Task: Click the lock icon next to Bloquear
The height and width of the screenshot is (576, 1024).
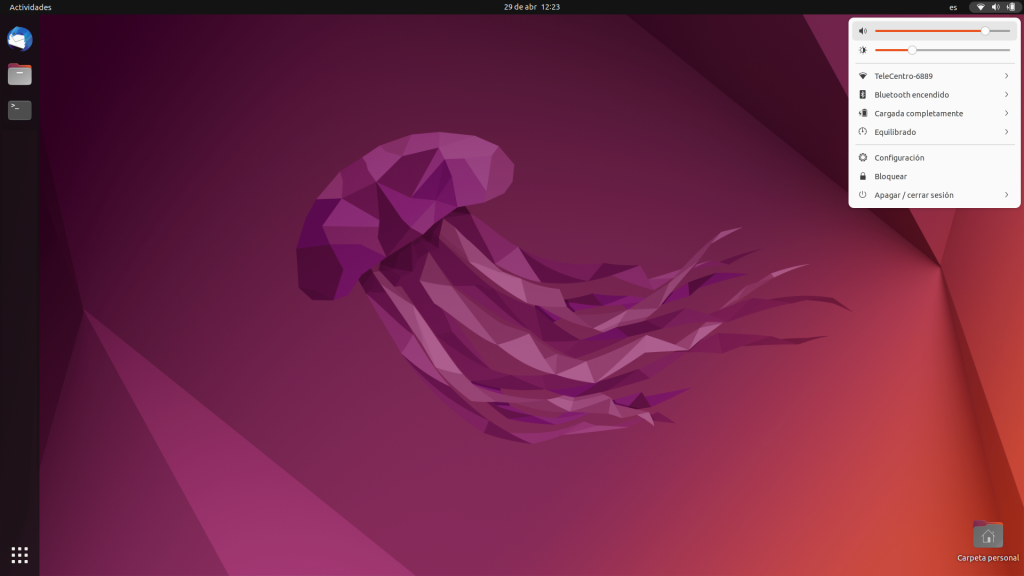Action: [x=862, y=176]
